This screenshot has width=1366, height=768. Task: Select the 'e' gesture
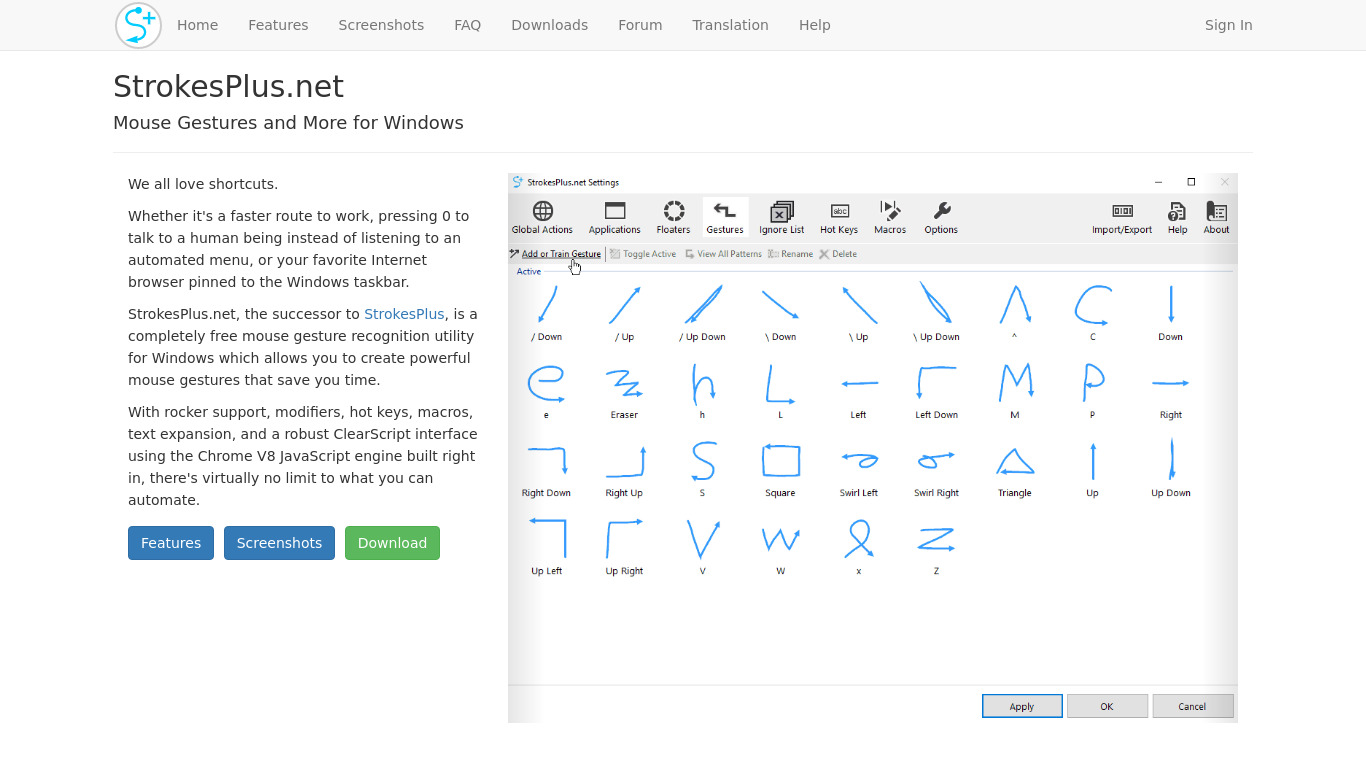click(x=546, y=390)
